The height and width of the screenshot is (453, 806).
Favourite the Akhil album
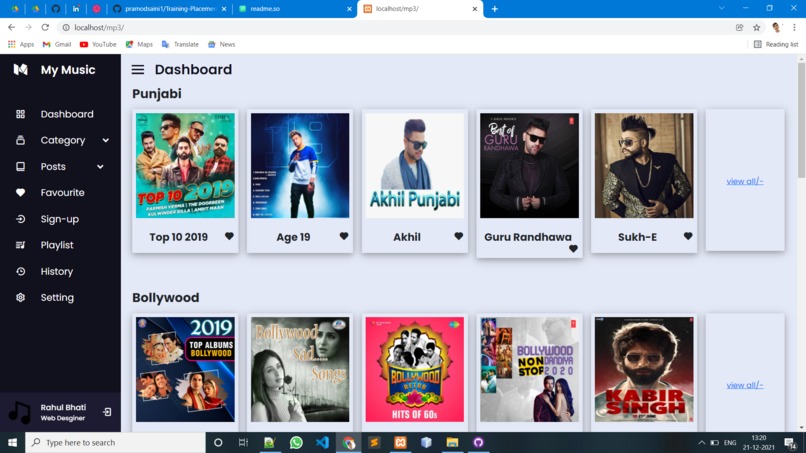tap(459, 236)
